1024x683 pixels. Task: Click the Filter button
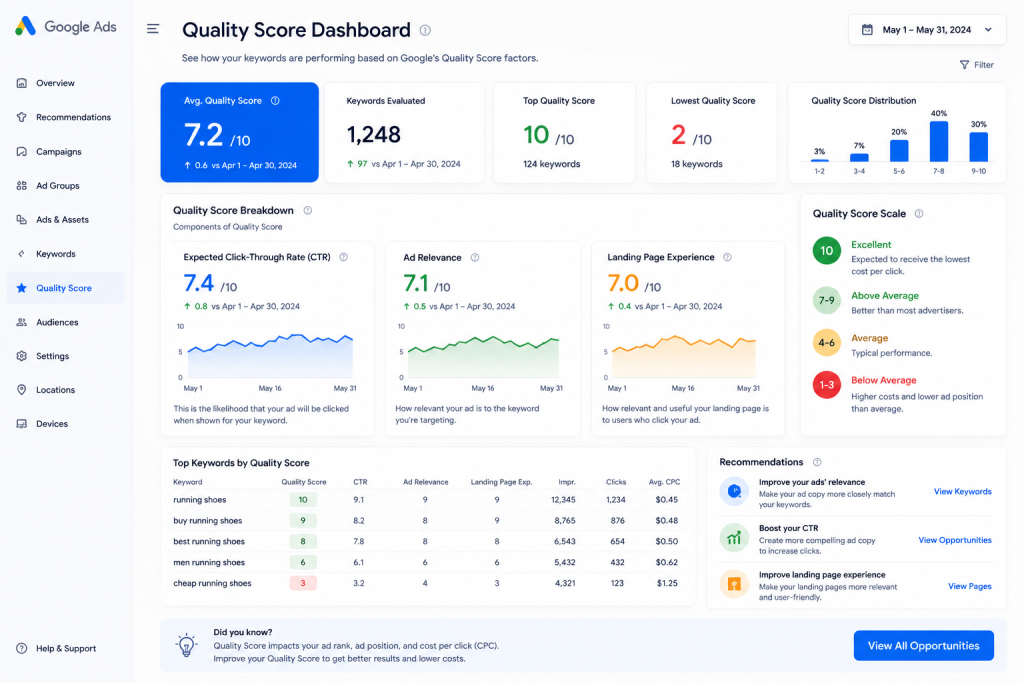tap(976, 65)
